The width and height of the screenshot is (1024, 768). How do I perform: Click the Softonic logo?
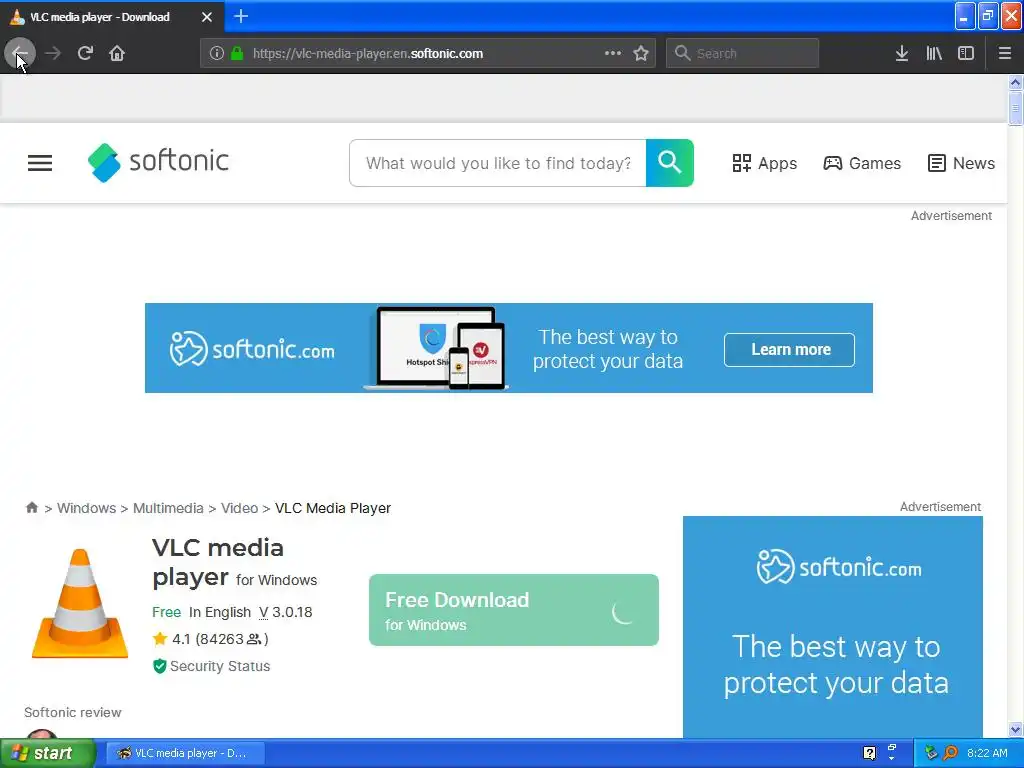159,162
